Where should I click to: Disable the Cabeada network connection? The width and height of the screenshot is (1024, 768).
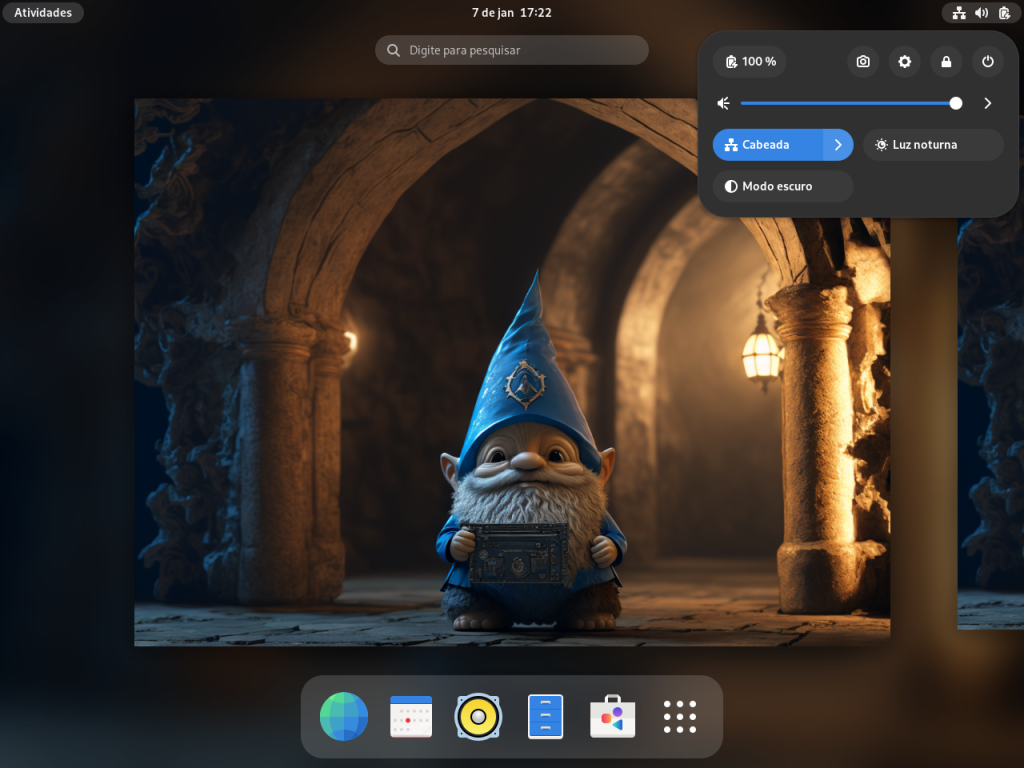pos(770,144)
